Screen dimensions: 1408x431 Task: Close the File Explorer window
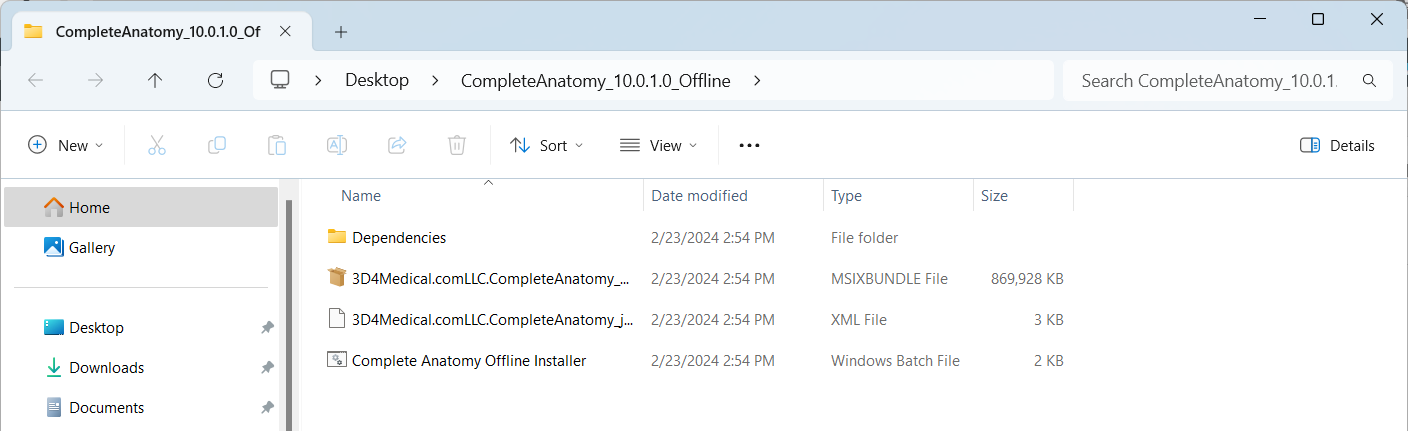(x=1377, y=19)
